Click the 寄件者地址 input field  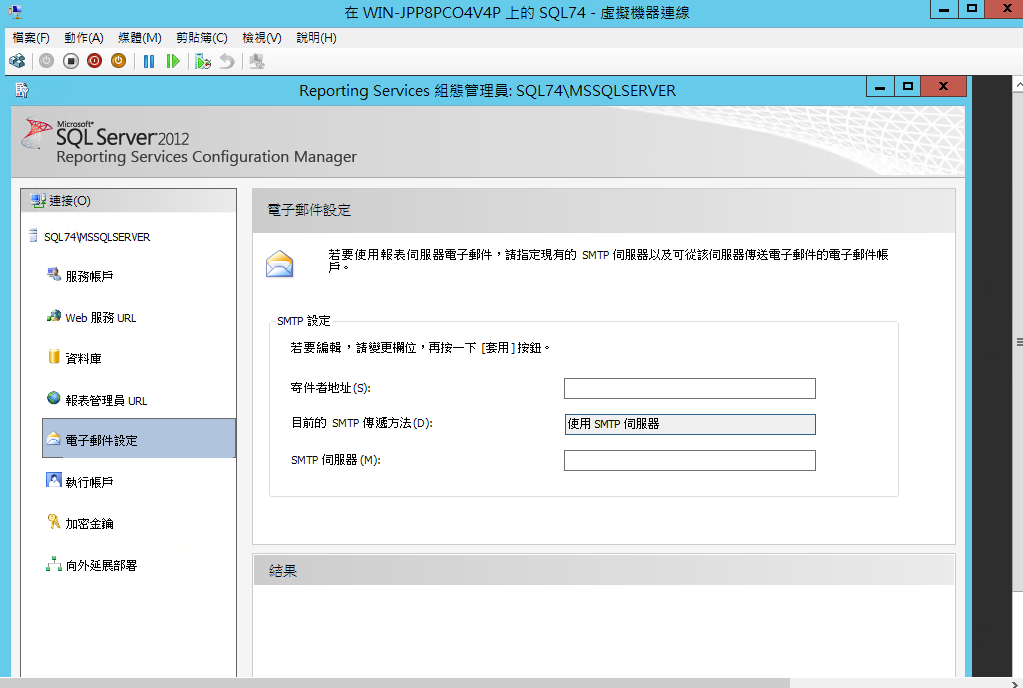(x=690, y=388)
